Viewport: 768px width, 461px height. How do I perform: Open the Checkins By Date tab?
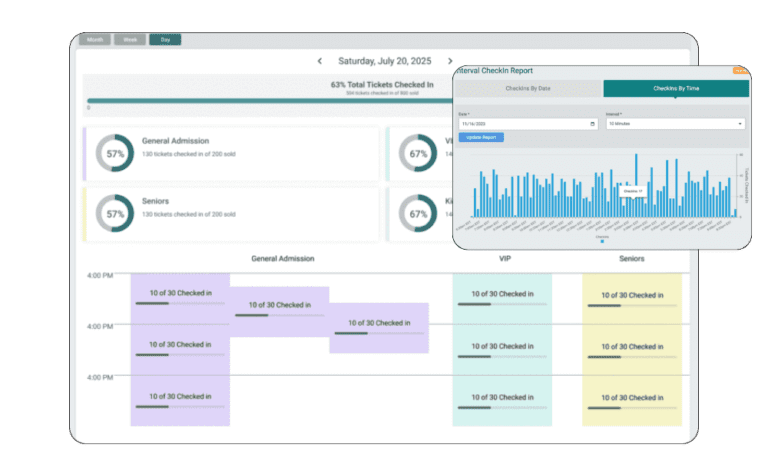click(529, 88)
